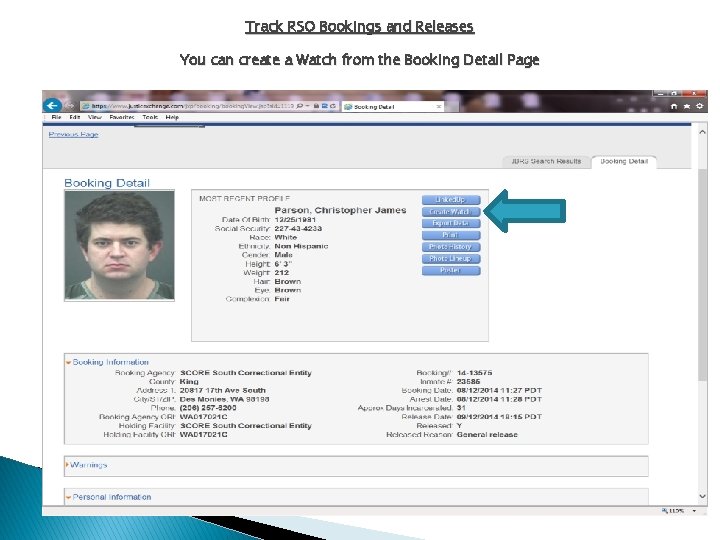Go back with the browser Back arrow

[52, 106]
